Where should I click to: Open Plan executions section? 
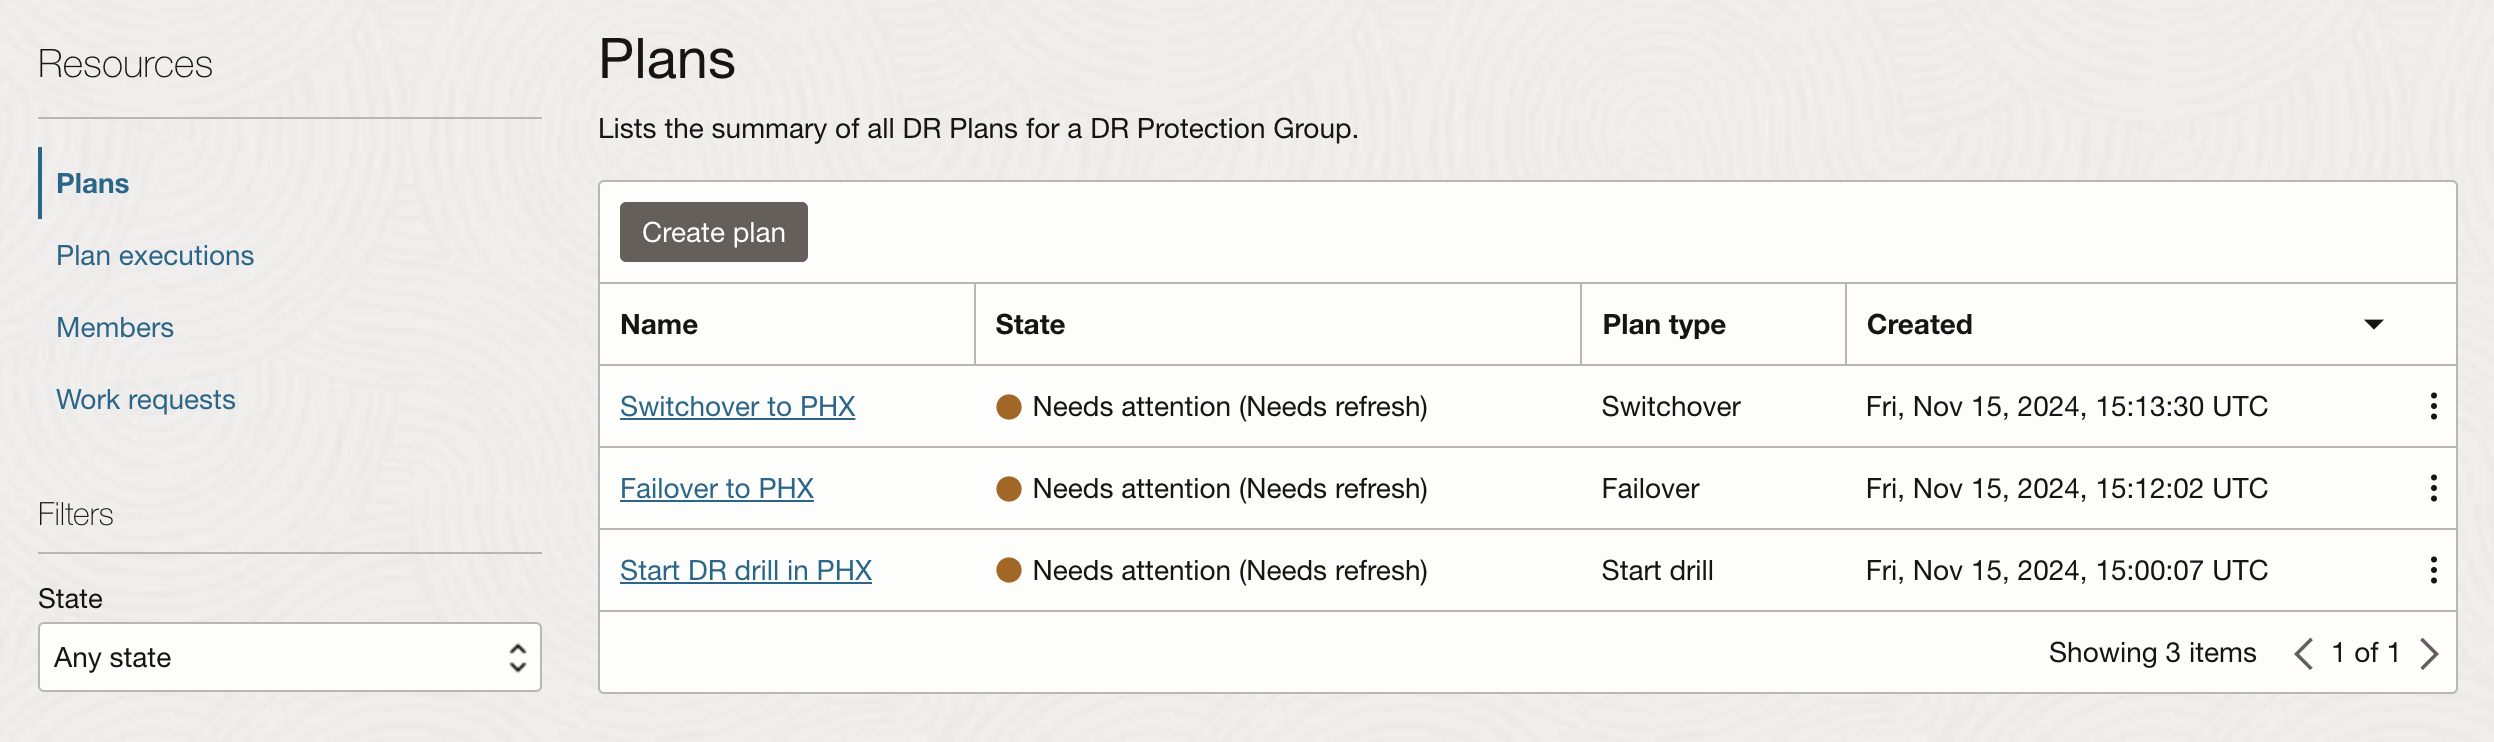point(155,256)
